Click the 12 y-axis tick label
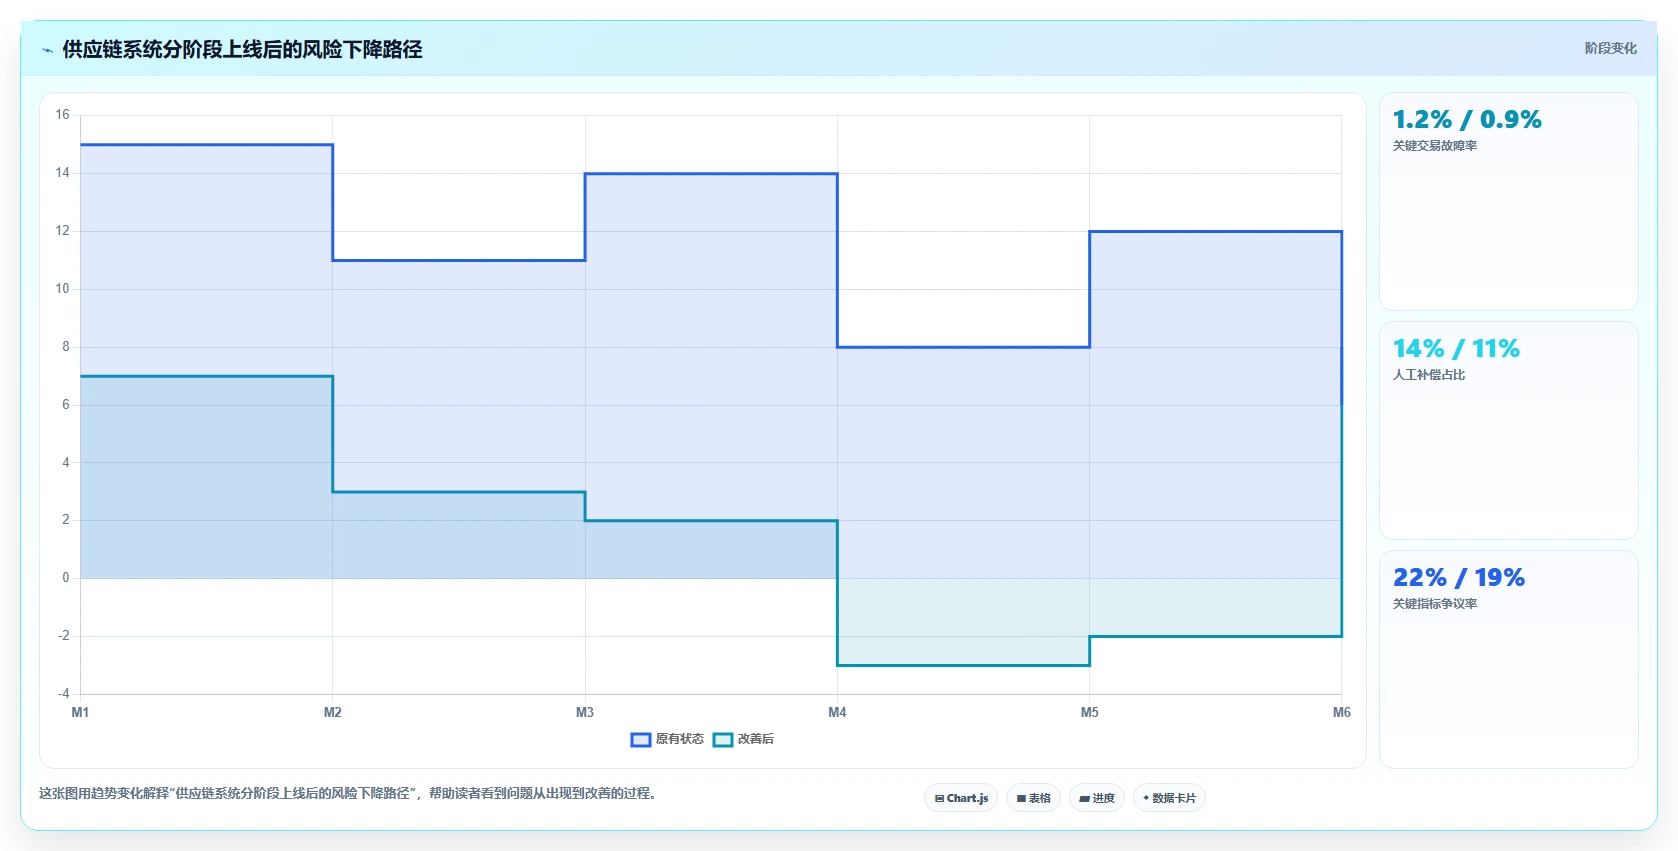This screenshot has height=851, width=1678. 63,231
